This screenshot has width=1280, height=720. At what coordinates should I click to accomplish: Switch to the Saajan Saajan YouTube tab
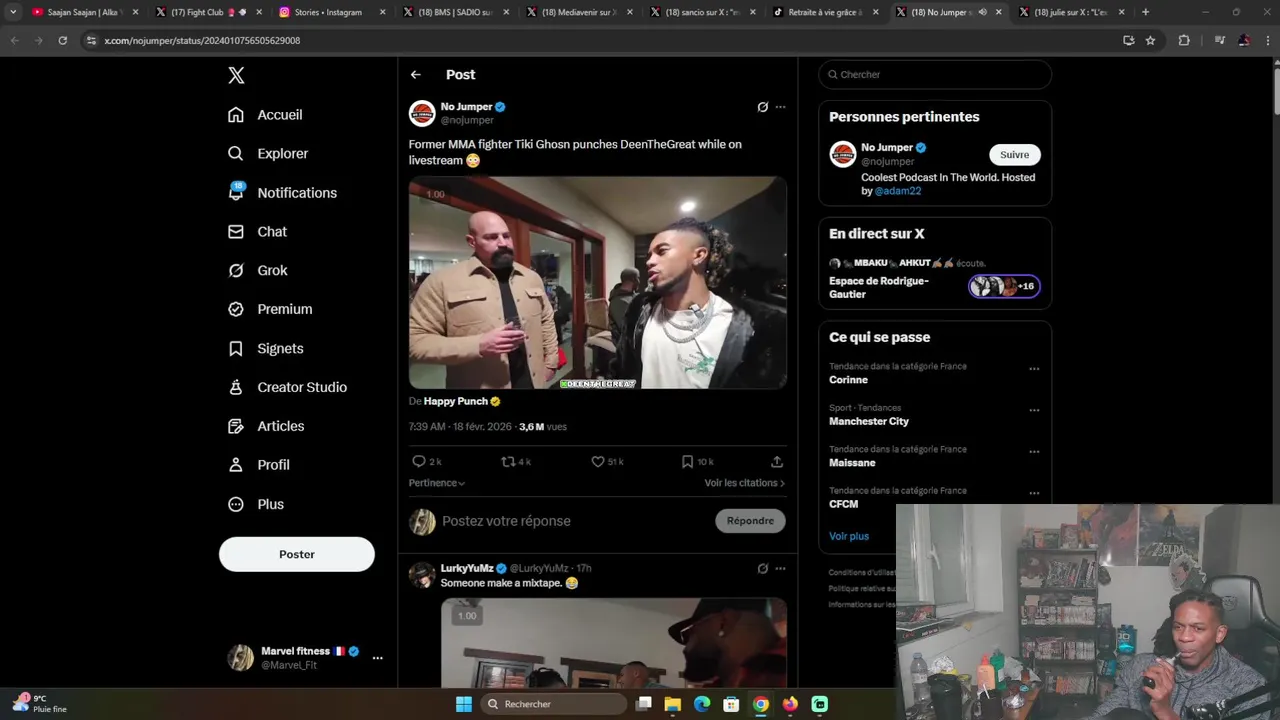[x=83, y=12]
